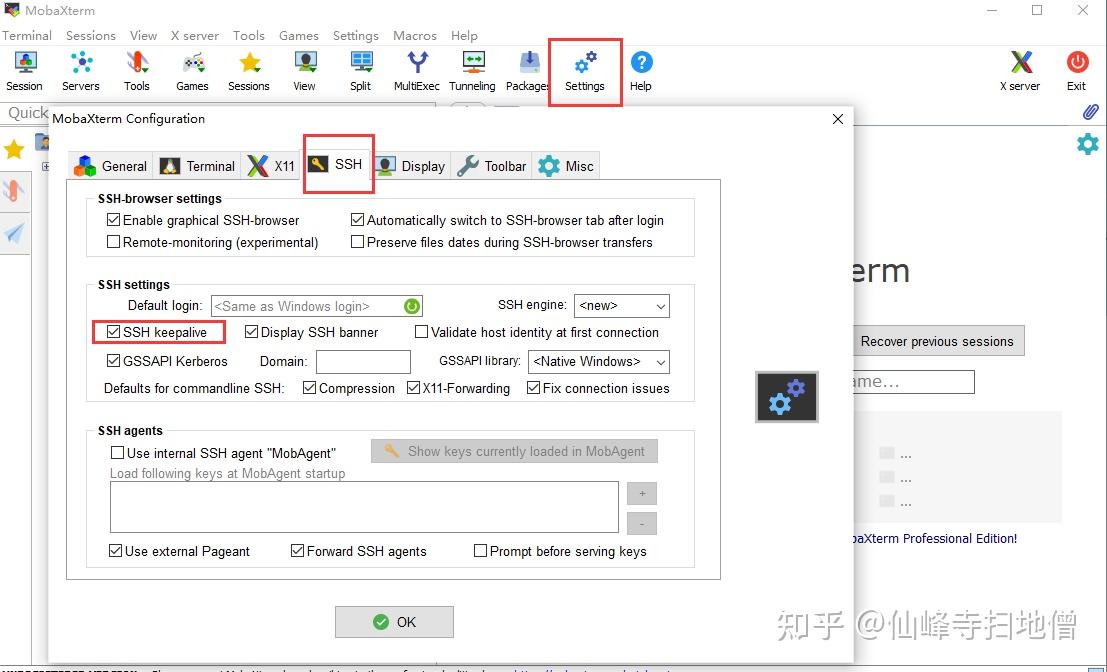
Task: Open the Games toolbar icon
Action: coord(192,65)
